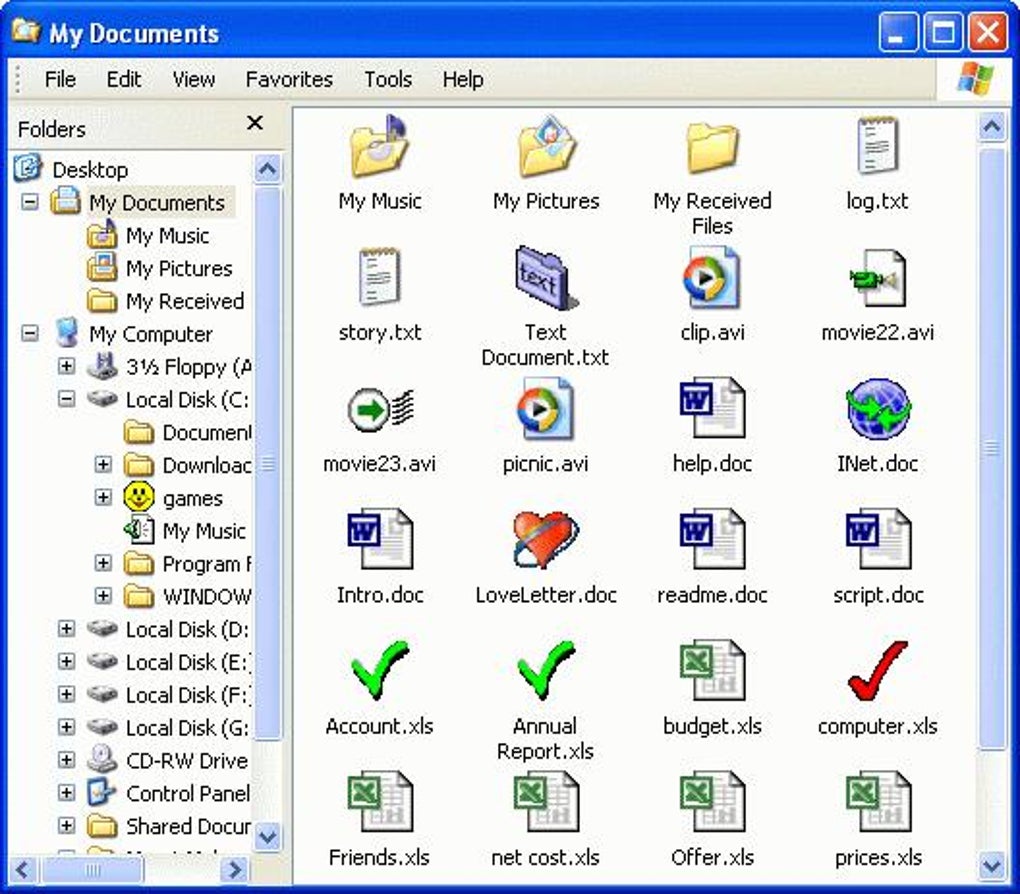Select My Pictures in the folder tree
This screenshot has width=1020, height=894.
[x=178, y=268]
